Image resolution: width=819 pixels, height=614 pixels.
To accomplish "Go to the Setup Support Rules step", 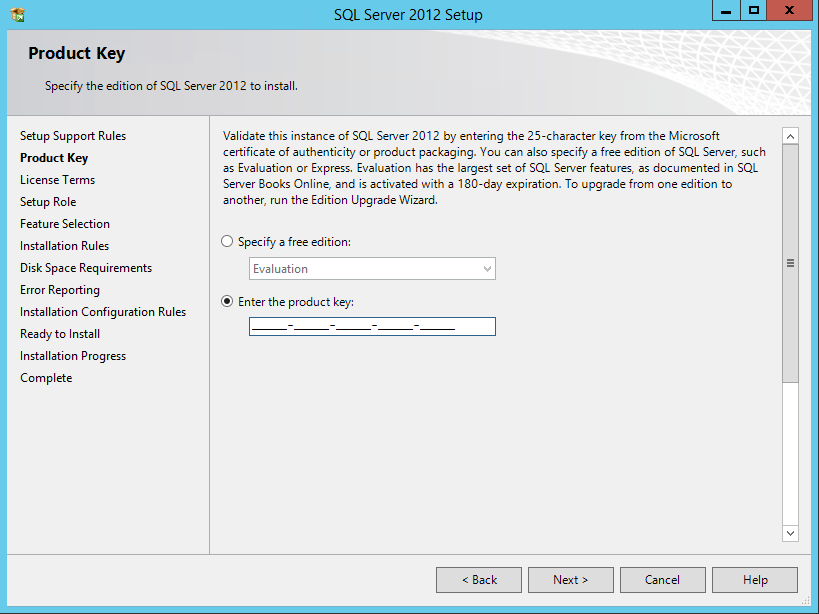I will point(73,136).
